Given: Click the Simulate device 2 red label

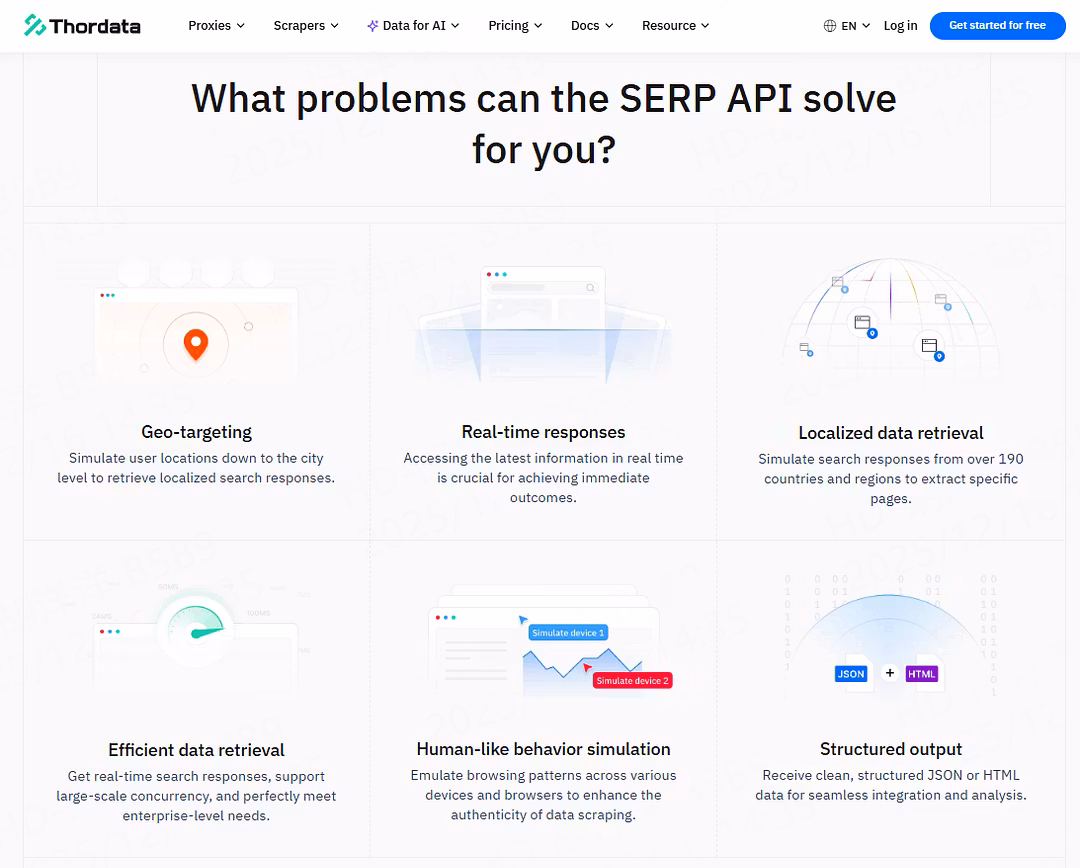Looking at the screenshot, I should click(632, 681).
